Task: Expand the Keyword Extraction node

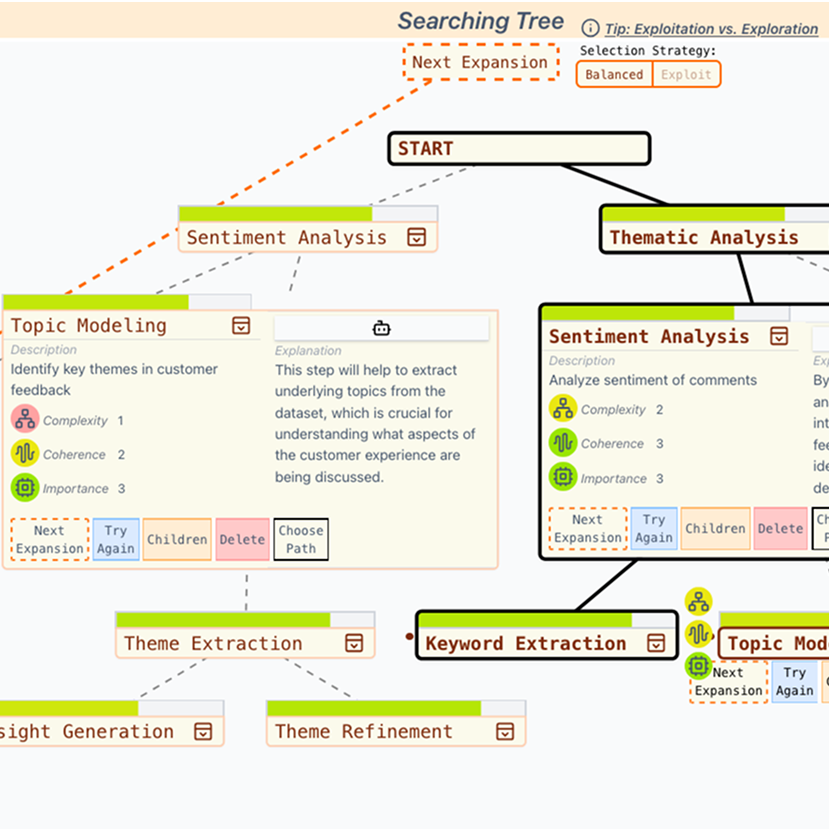Action: click(656, 643)
